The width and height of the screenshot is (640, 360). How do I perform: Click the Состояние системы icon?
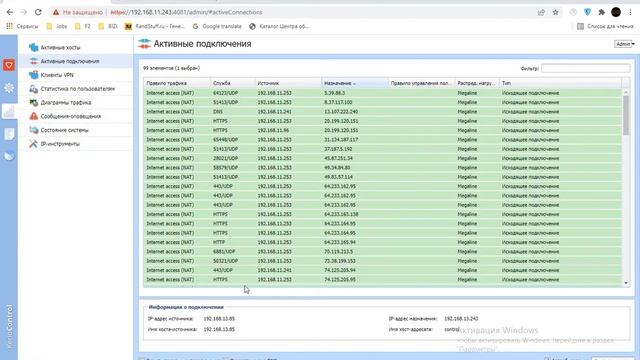coord(33,130)
